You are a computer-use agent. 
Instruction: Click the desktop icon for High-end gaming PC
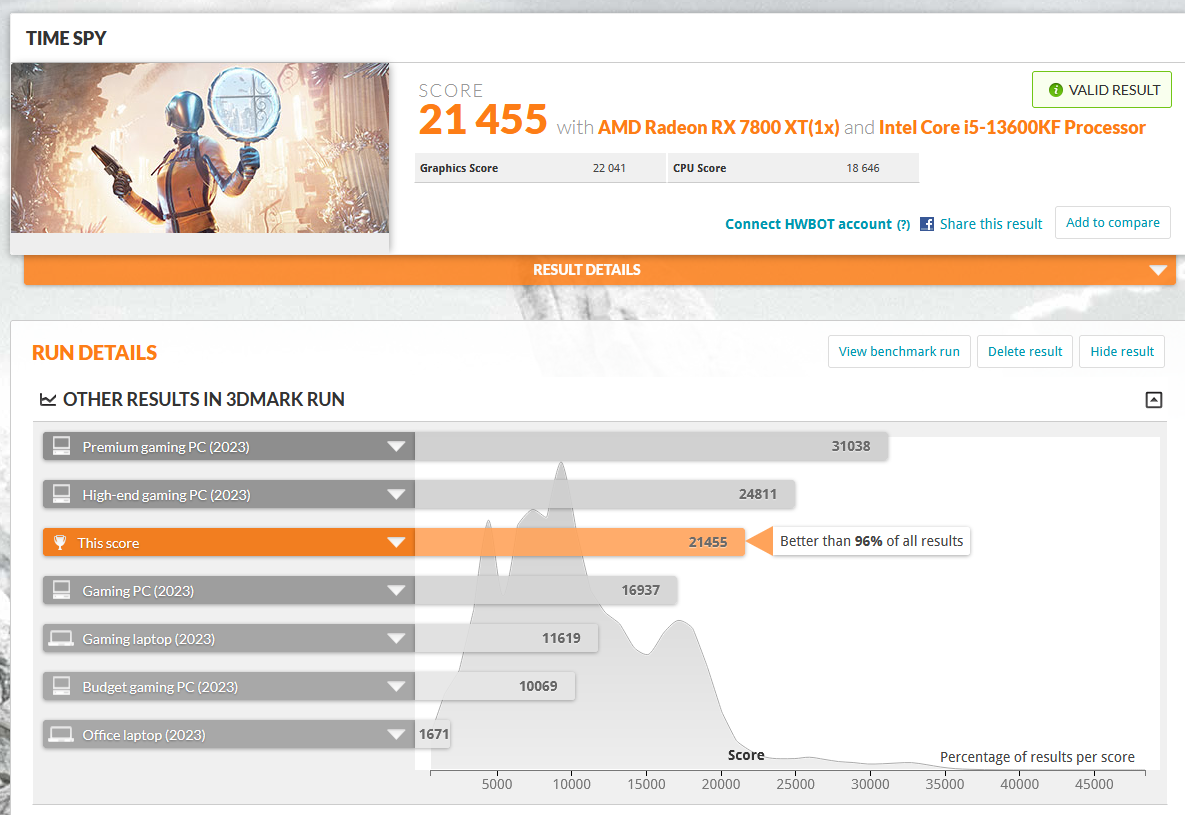pos(61,494)
